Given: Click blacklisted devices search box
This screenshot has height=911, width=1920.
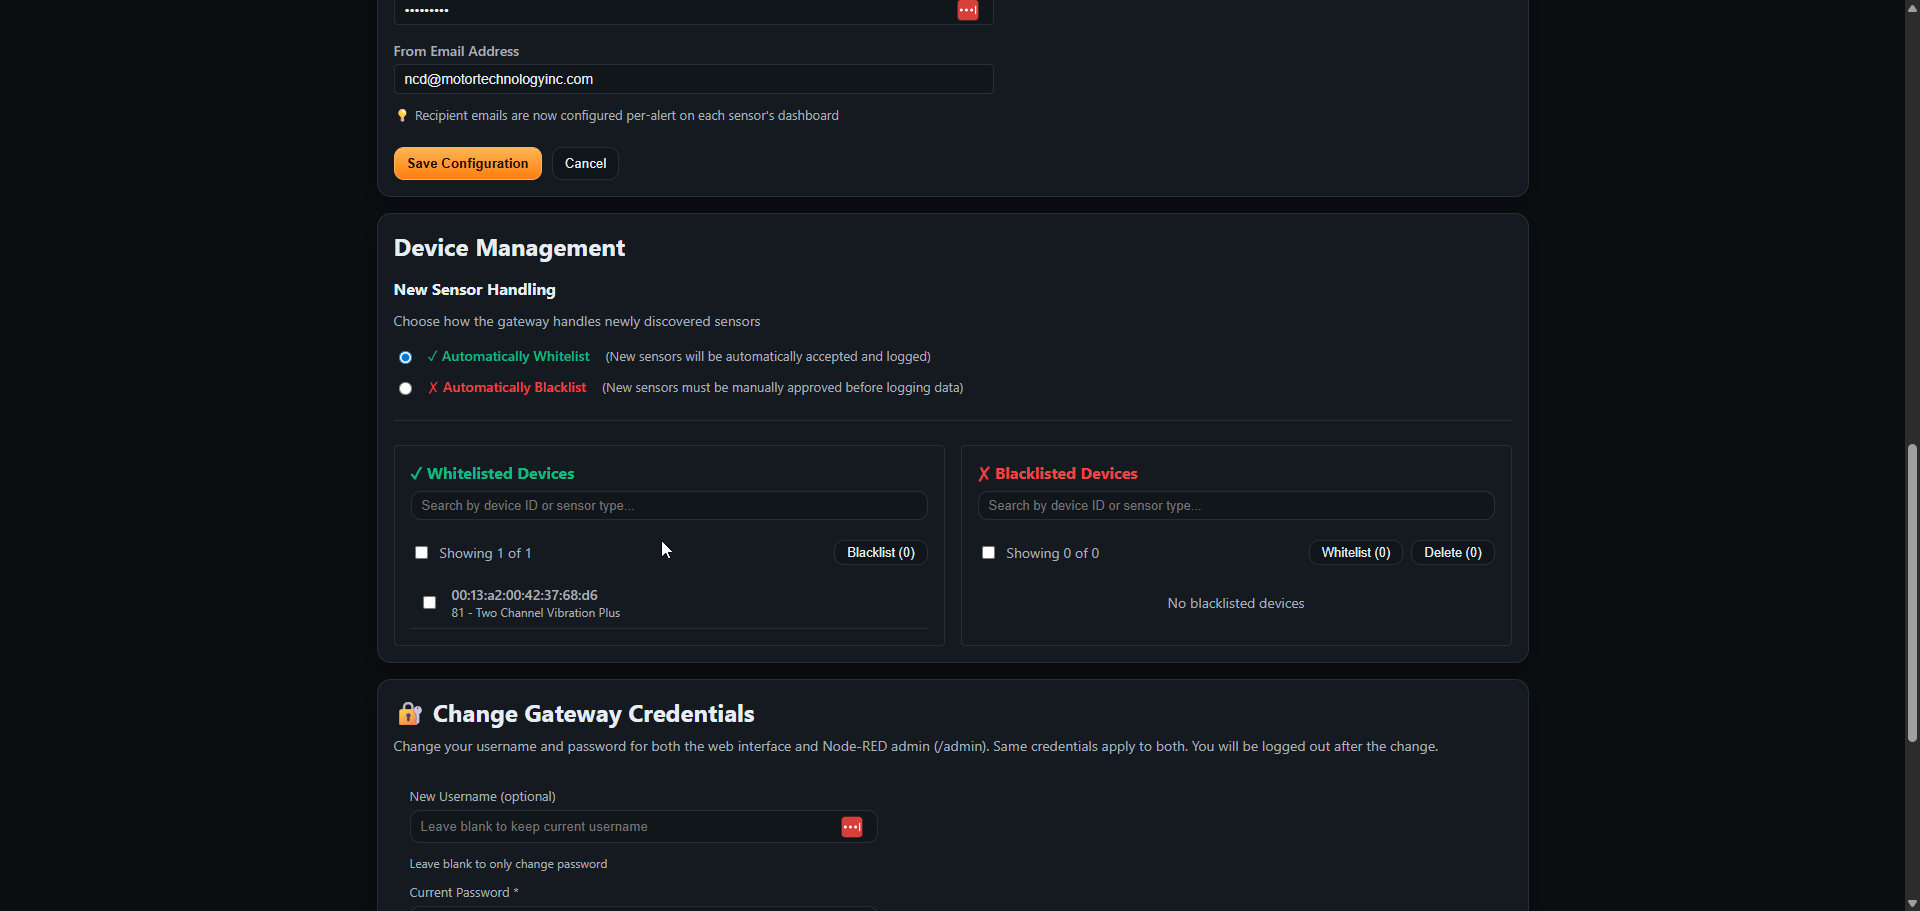Looking at the screenshot, I should click(1235, 506).
